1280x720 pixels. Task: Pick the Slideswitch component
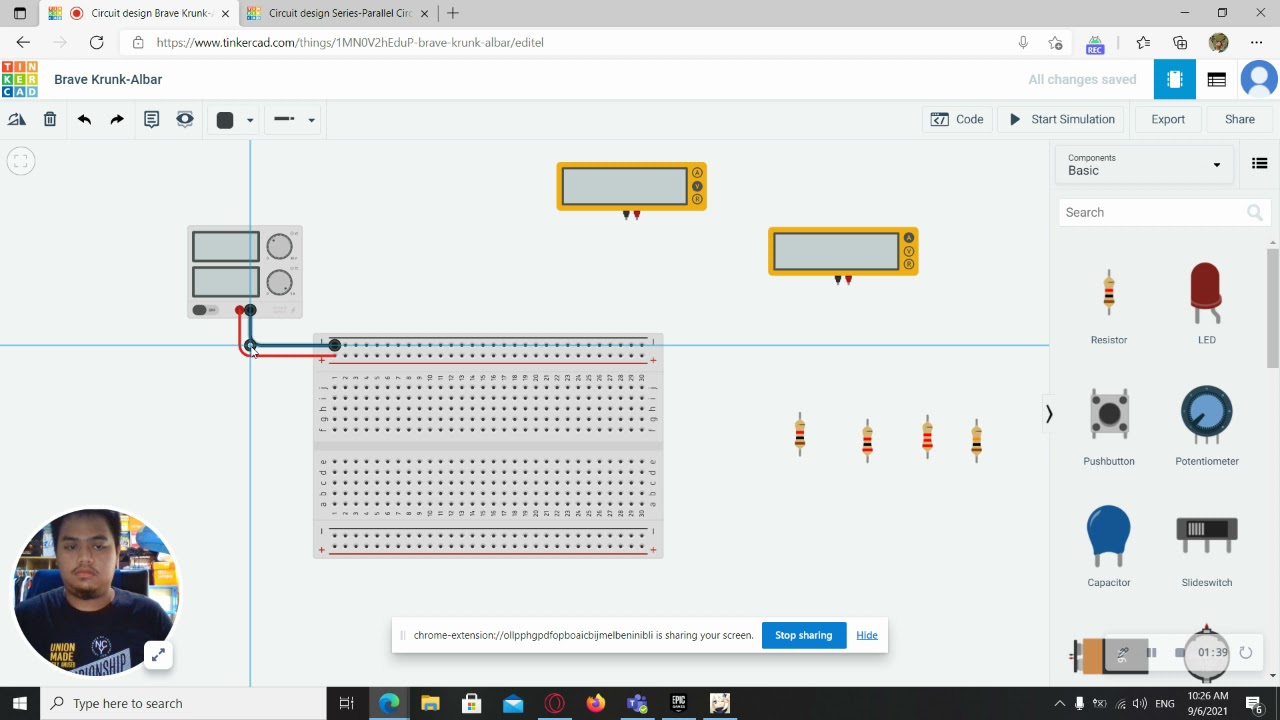point(1207,547)
